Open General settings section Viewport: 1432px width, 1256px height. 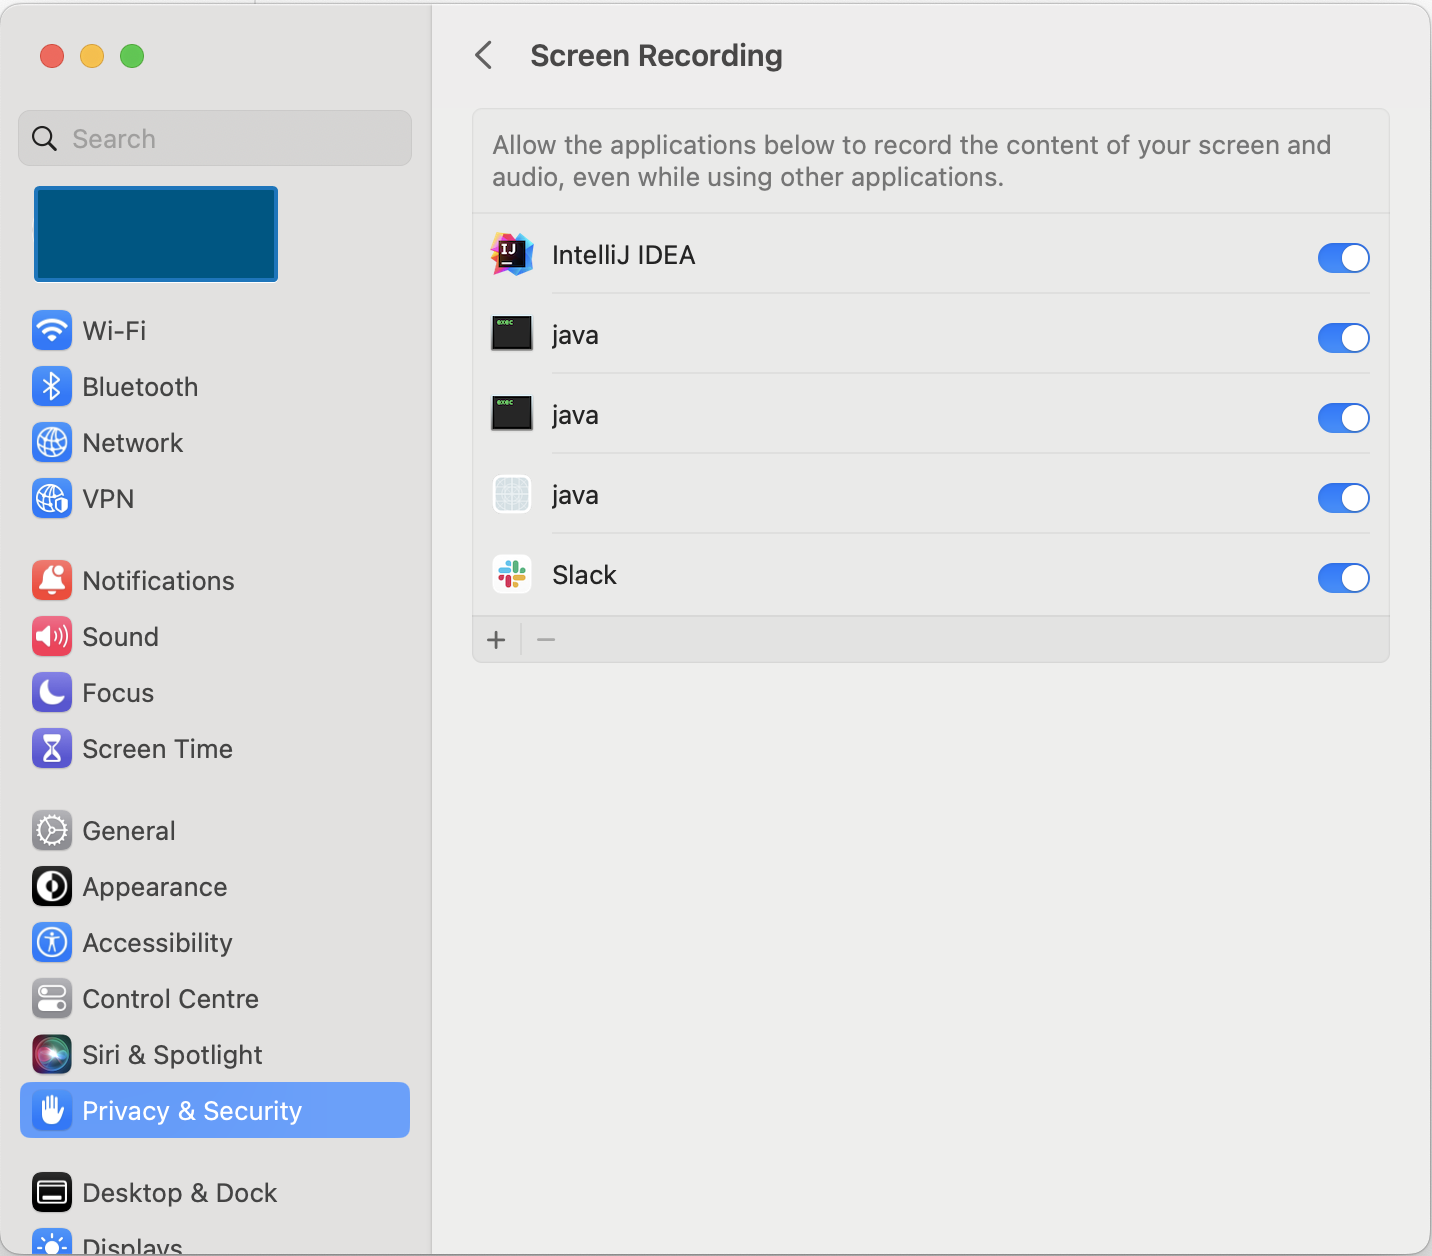coord(129,831)
